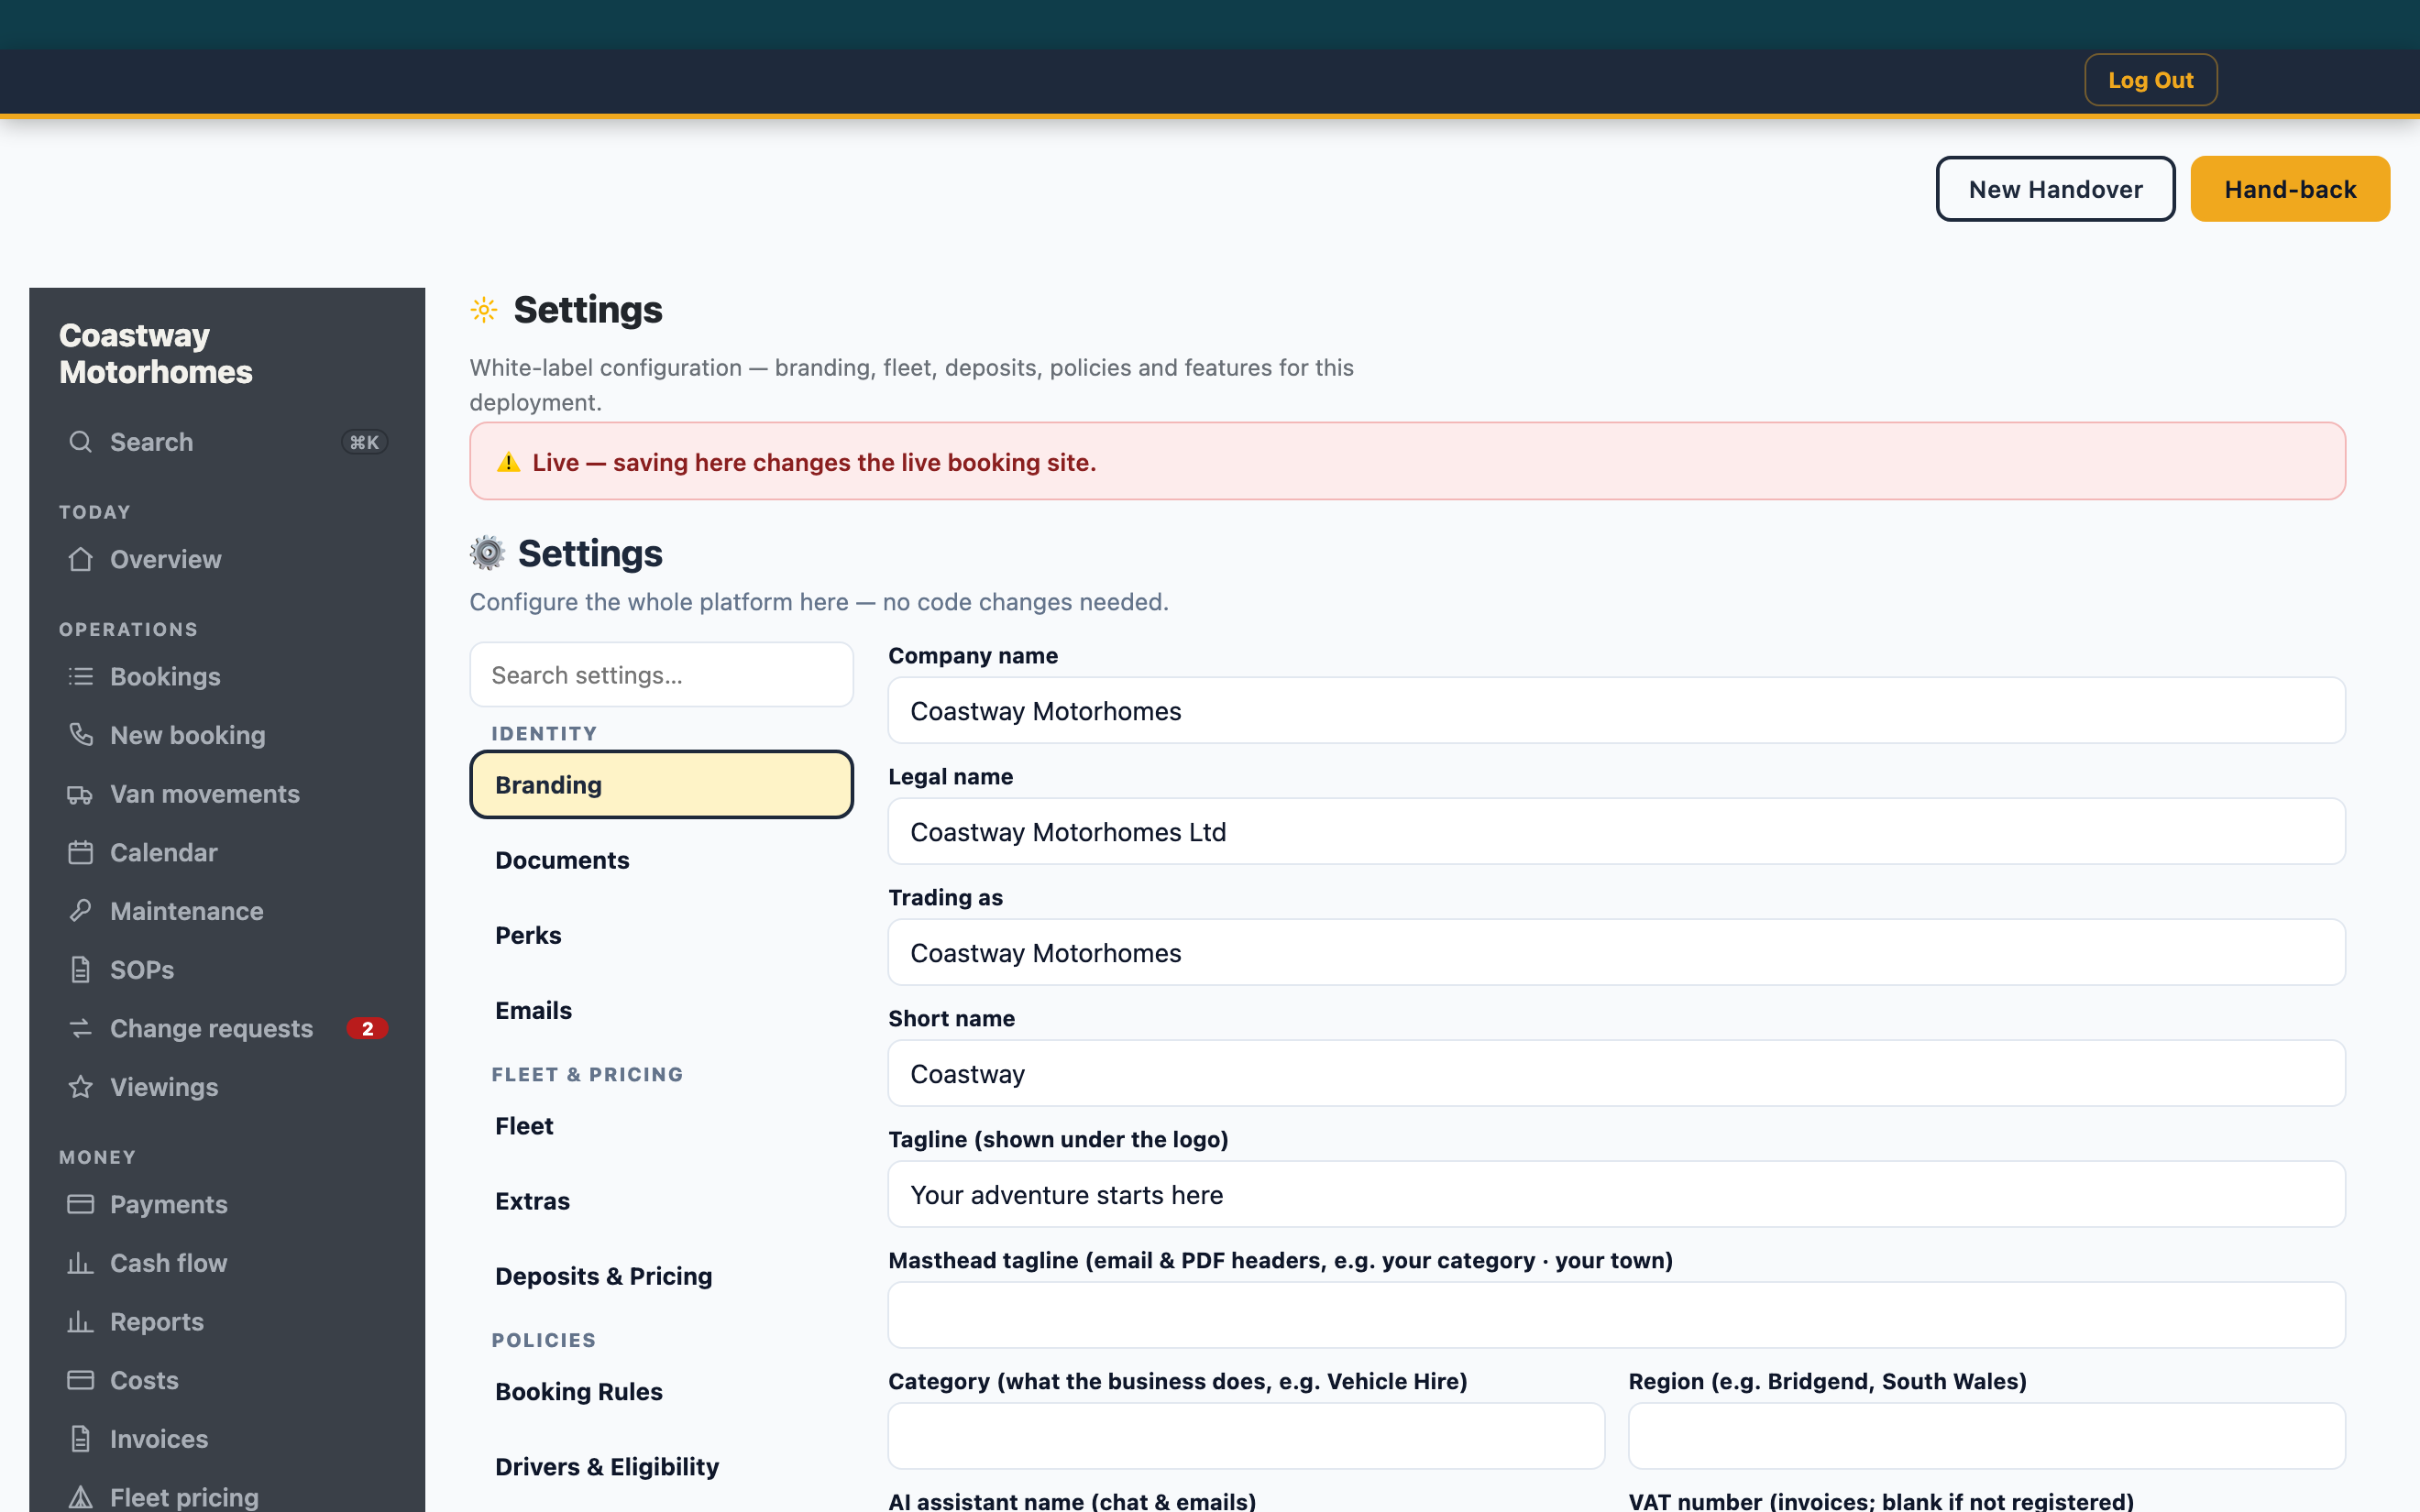Click the Legal name field

point(1616,832)
